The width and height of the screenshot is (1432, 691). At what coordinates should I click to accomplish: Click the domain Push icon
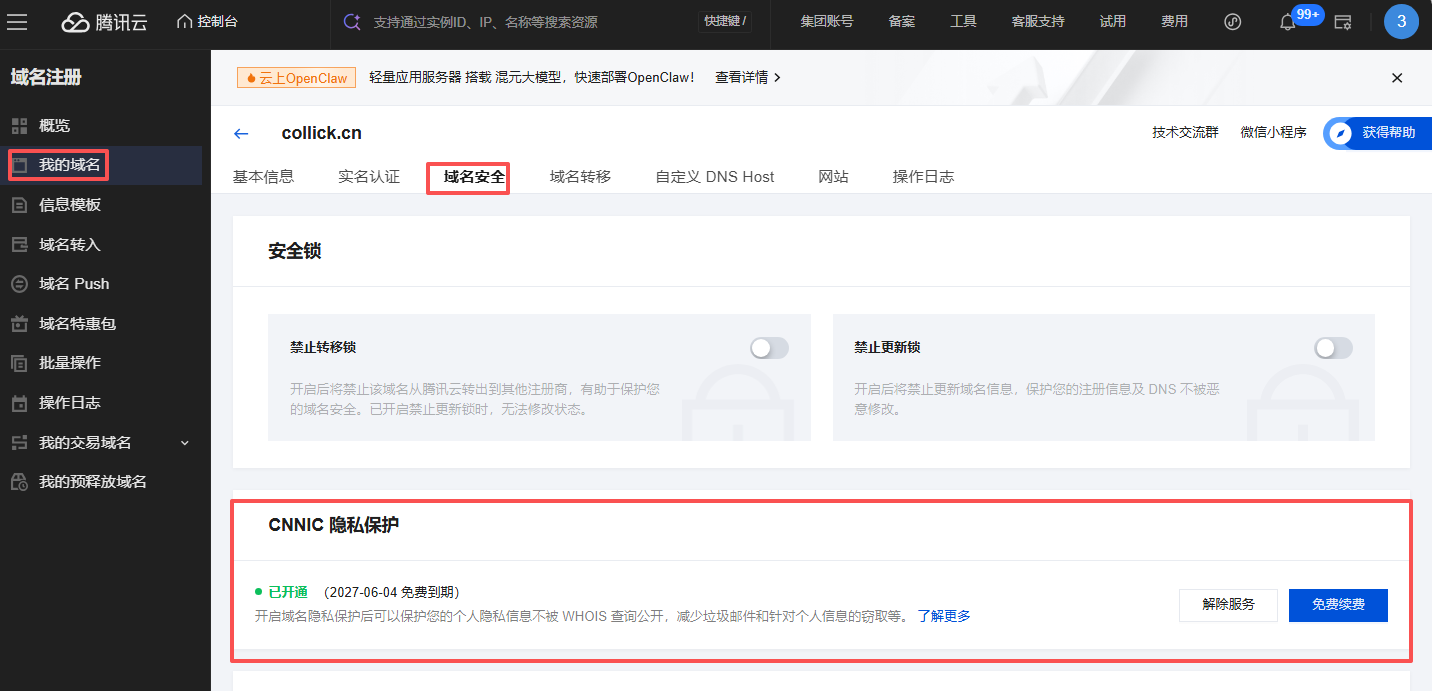19,284
